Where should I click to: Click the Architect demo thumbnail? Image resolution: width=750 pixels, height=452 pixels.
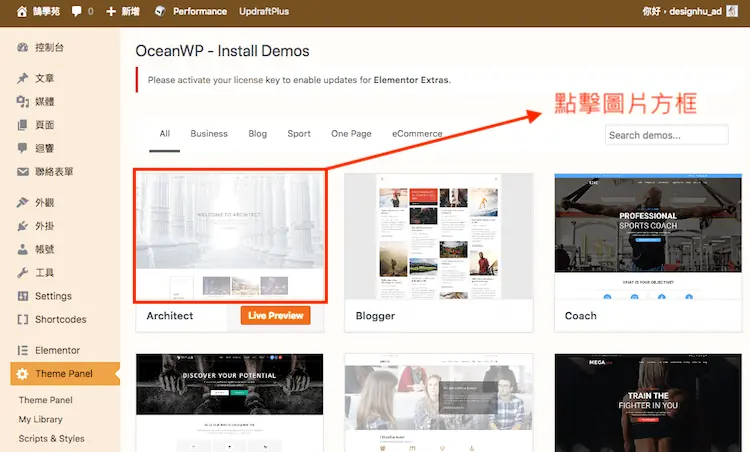[230, 236]
